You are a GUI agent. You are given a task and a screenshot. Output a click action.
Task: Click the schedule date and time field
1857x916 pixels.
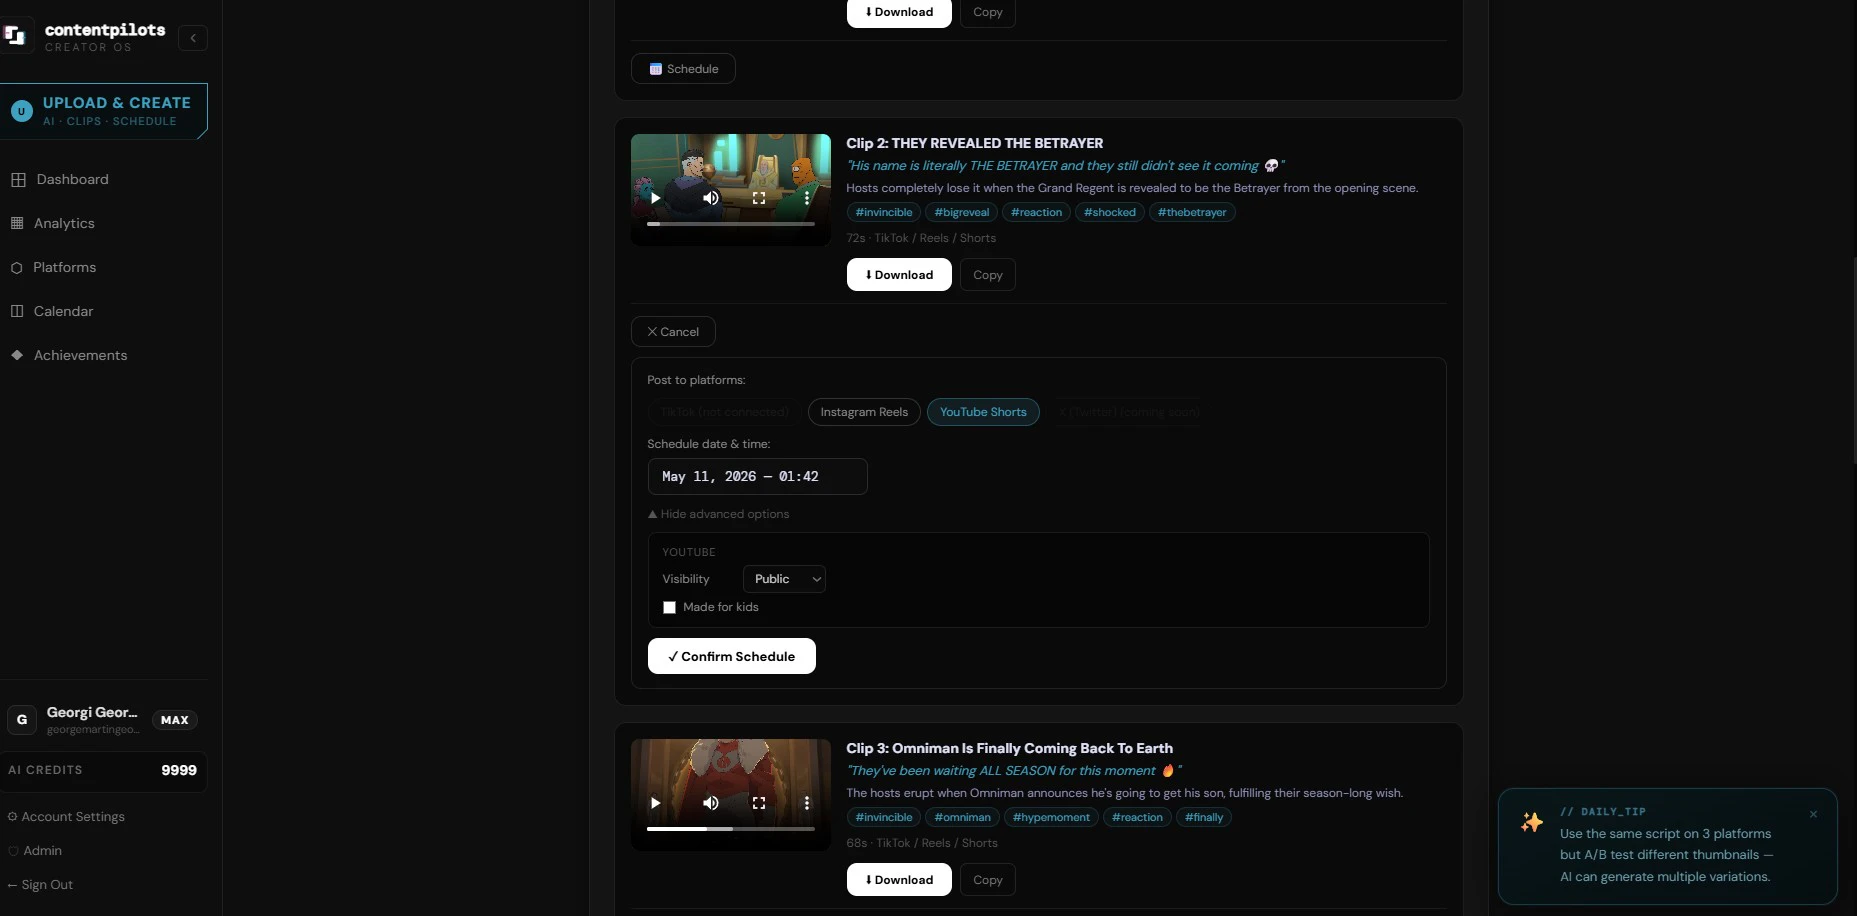pos(757,477)
